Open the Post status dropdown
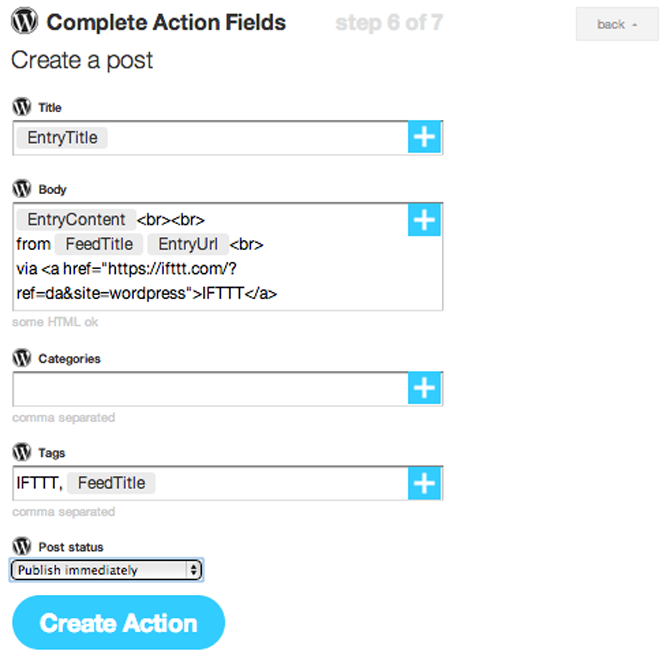670x662 pixels. (x=107, y=570)
